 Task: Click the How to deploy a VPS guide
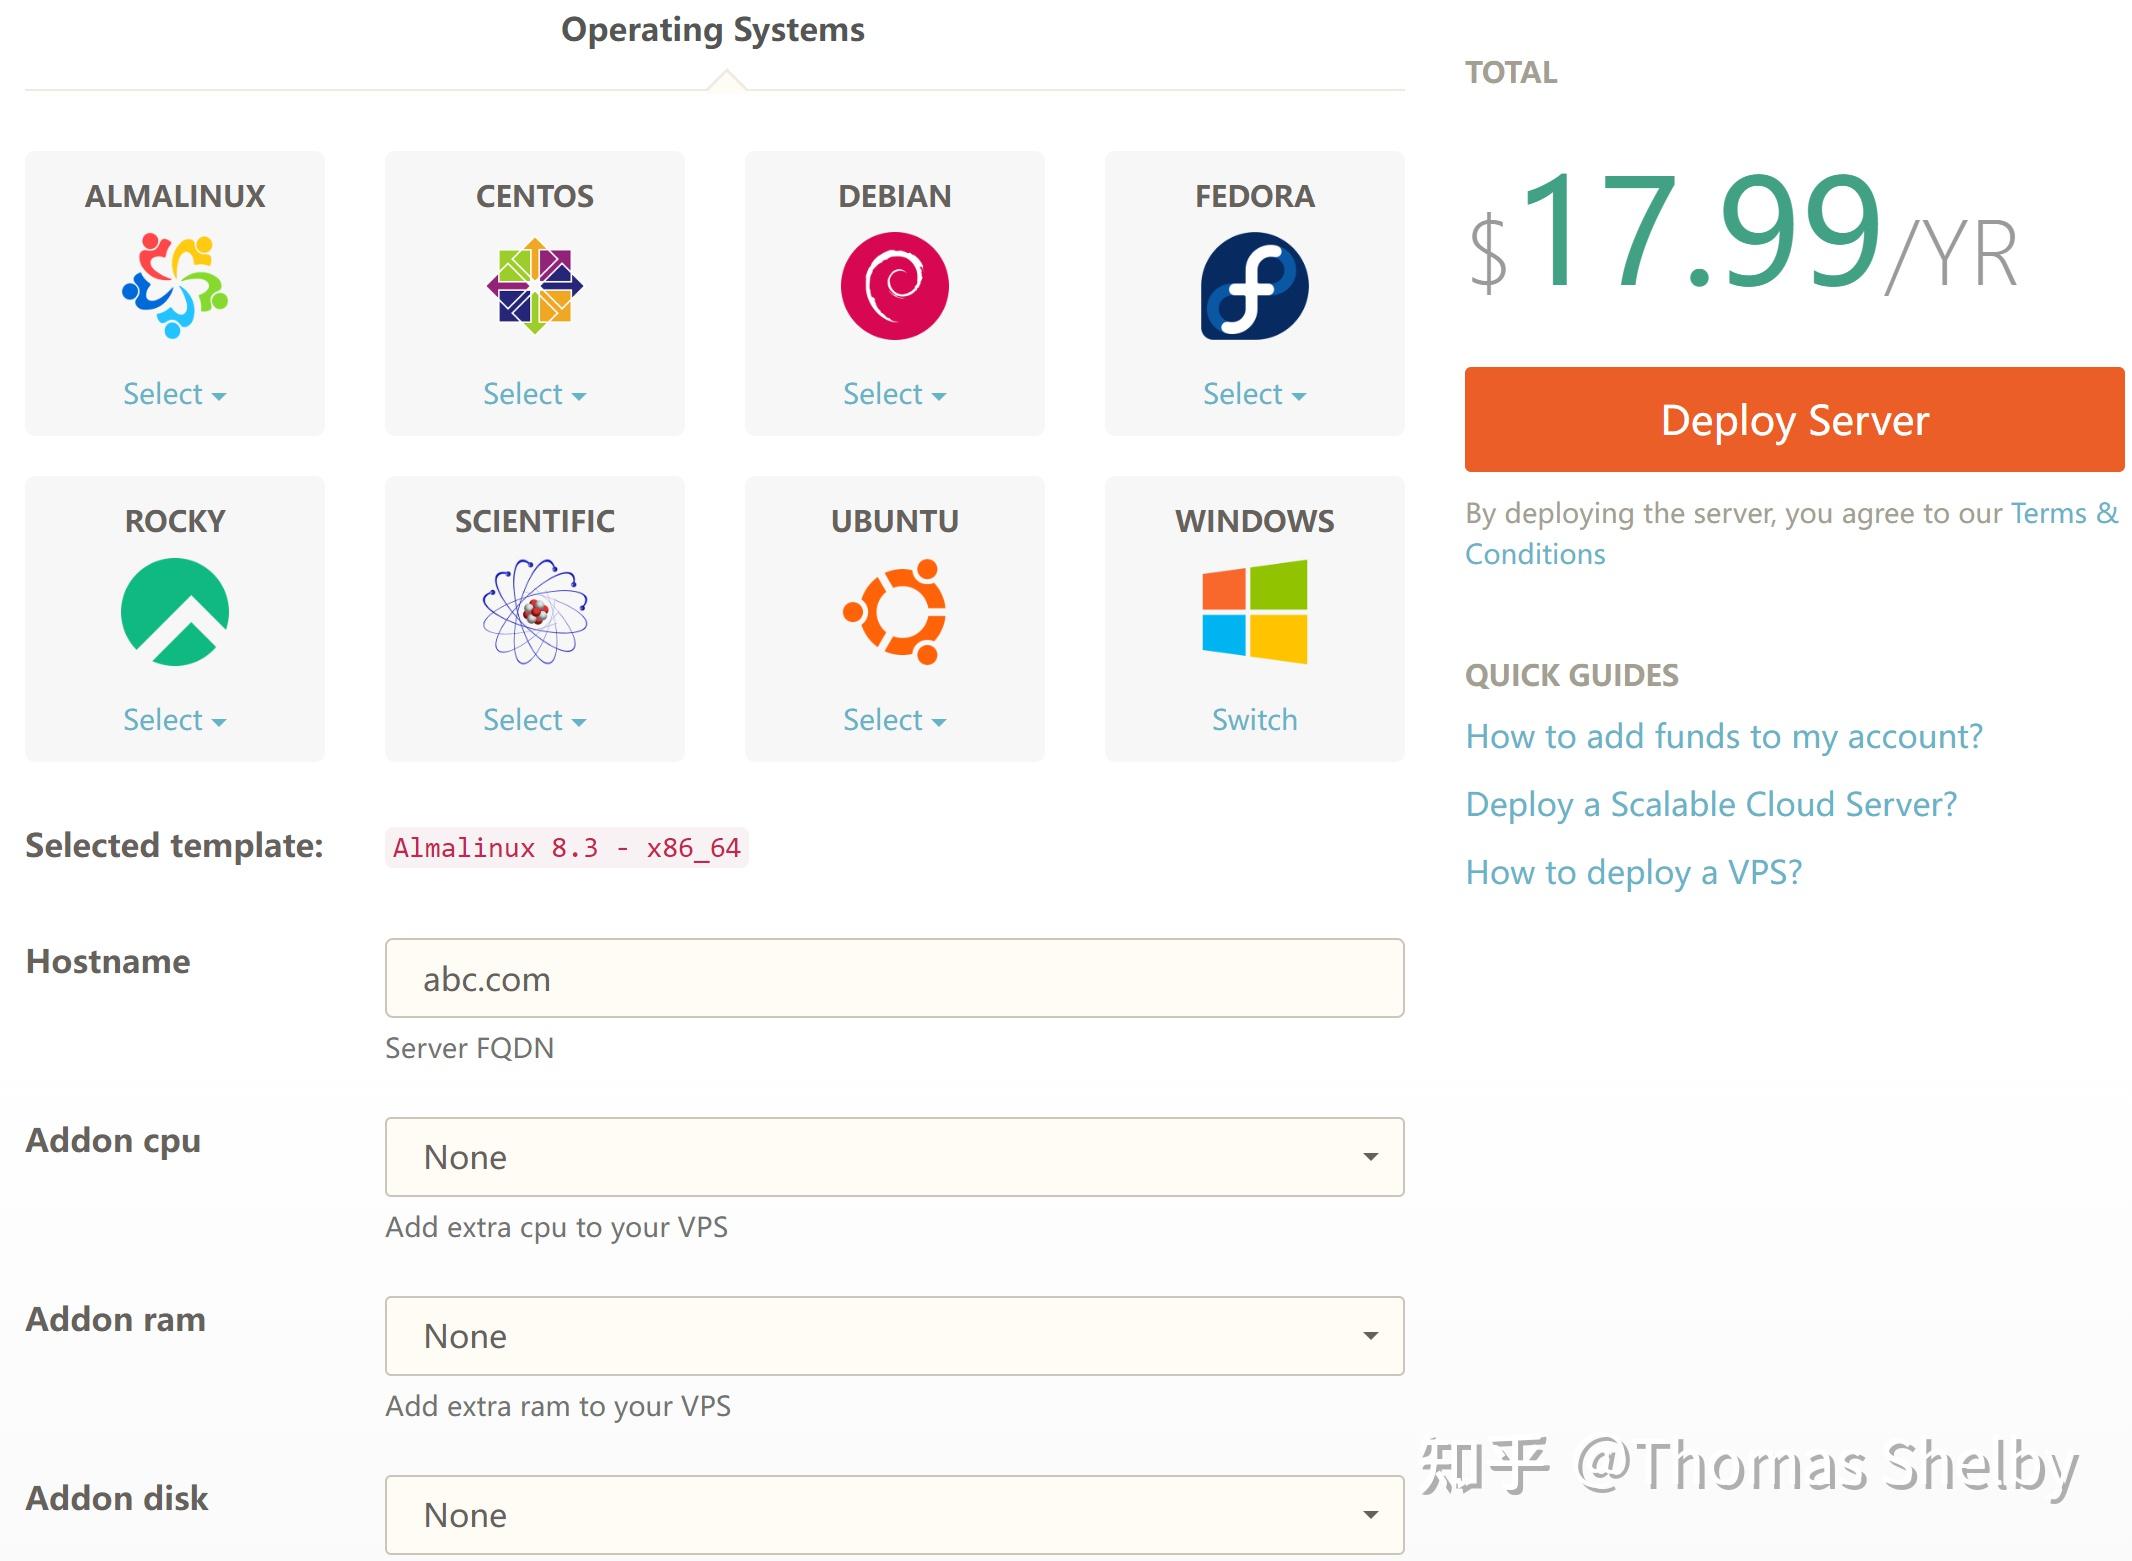[x=1633, y=872]
